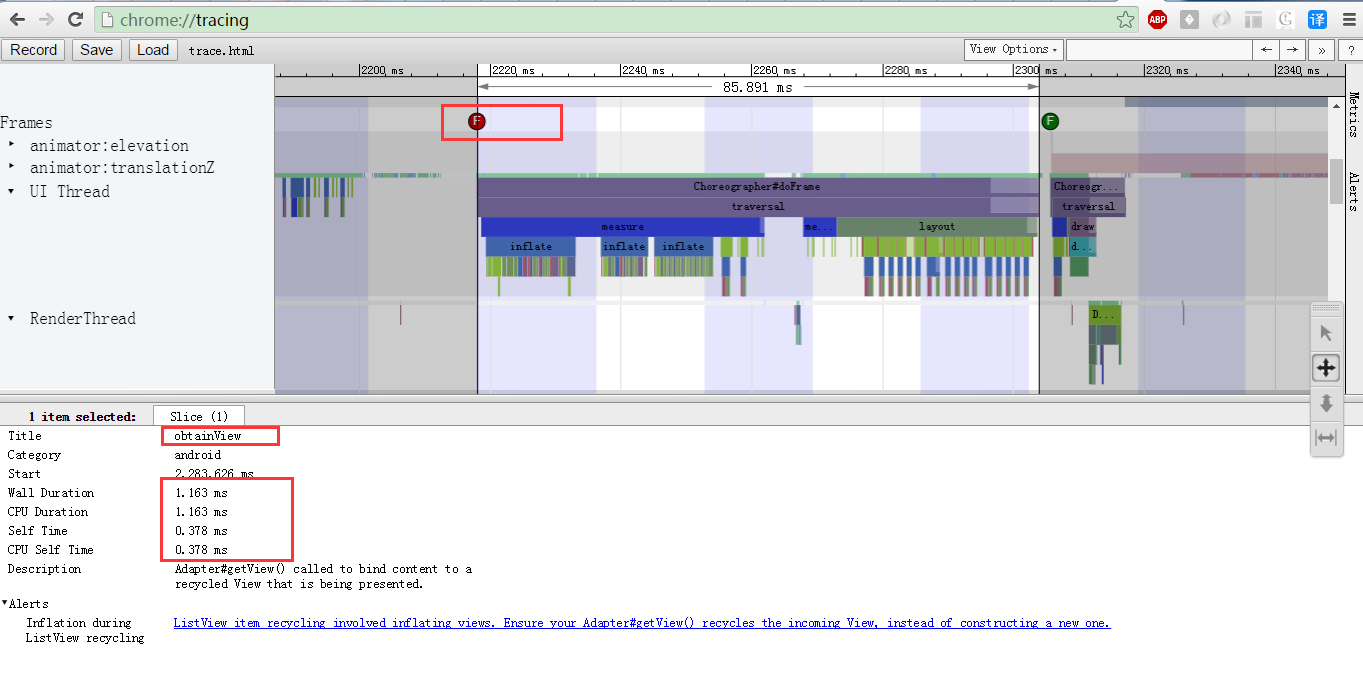Click the browser back arrow
The height and width of the screenshot is (673, 1363).
(x=17, y=19)
